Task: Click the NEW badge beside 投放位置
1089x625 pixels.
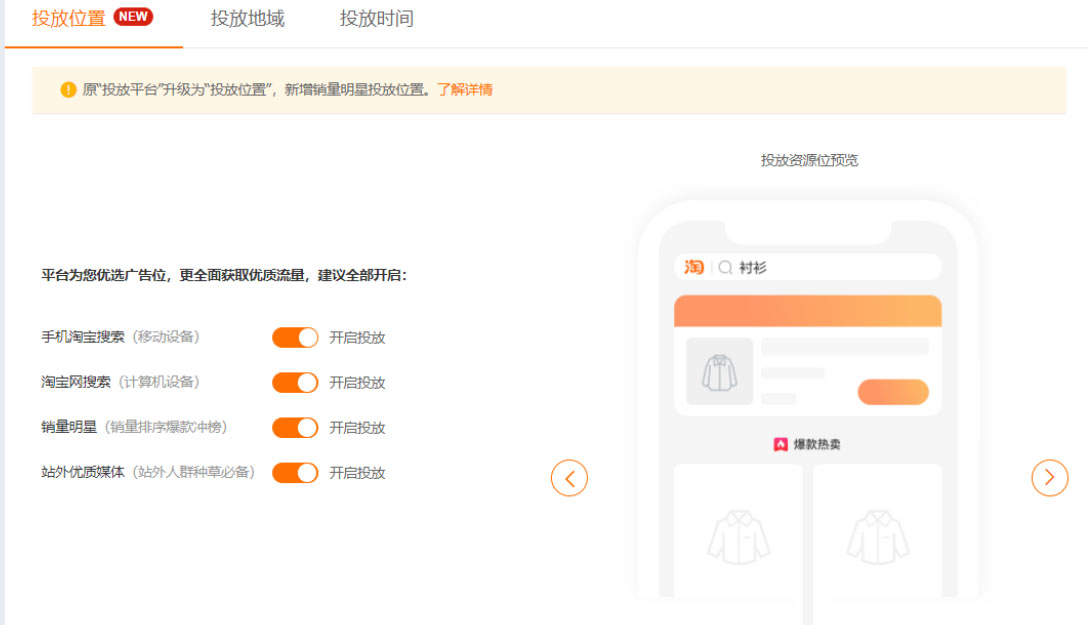Action: click(133, 17)
